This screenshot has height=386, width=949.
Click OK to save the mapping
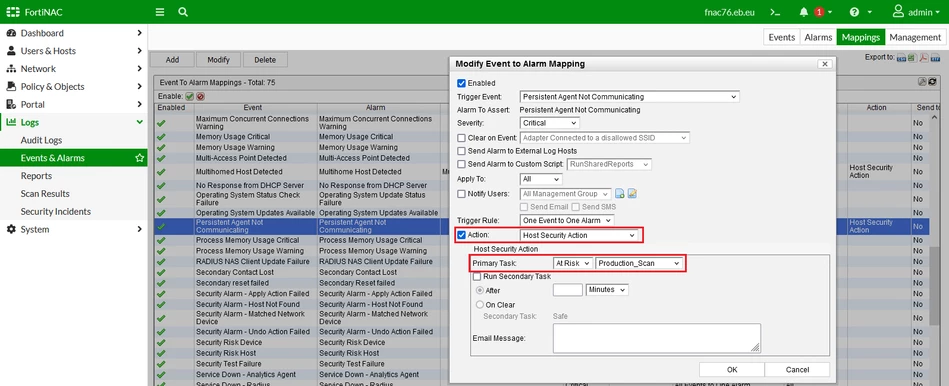(732, 370)
